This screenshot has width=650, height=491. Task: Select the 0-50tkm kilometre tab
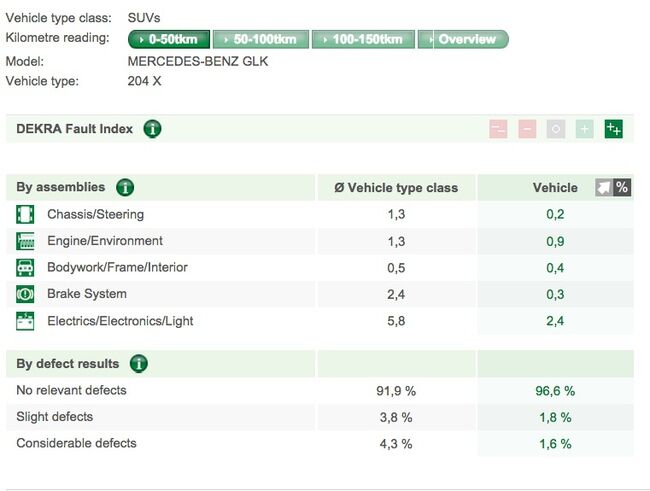click(x=169, y=39)
